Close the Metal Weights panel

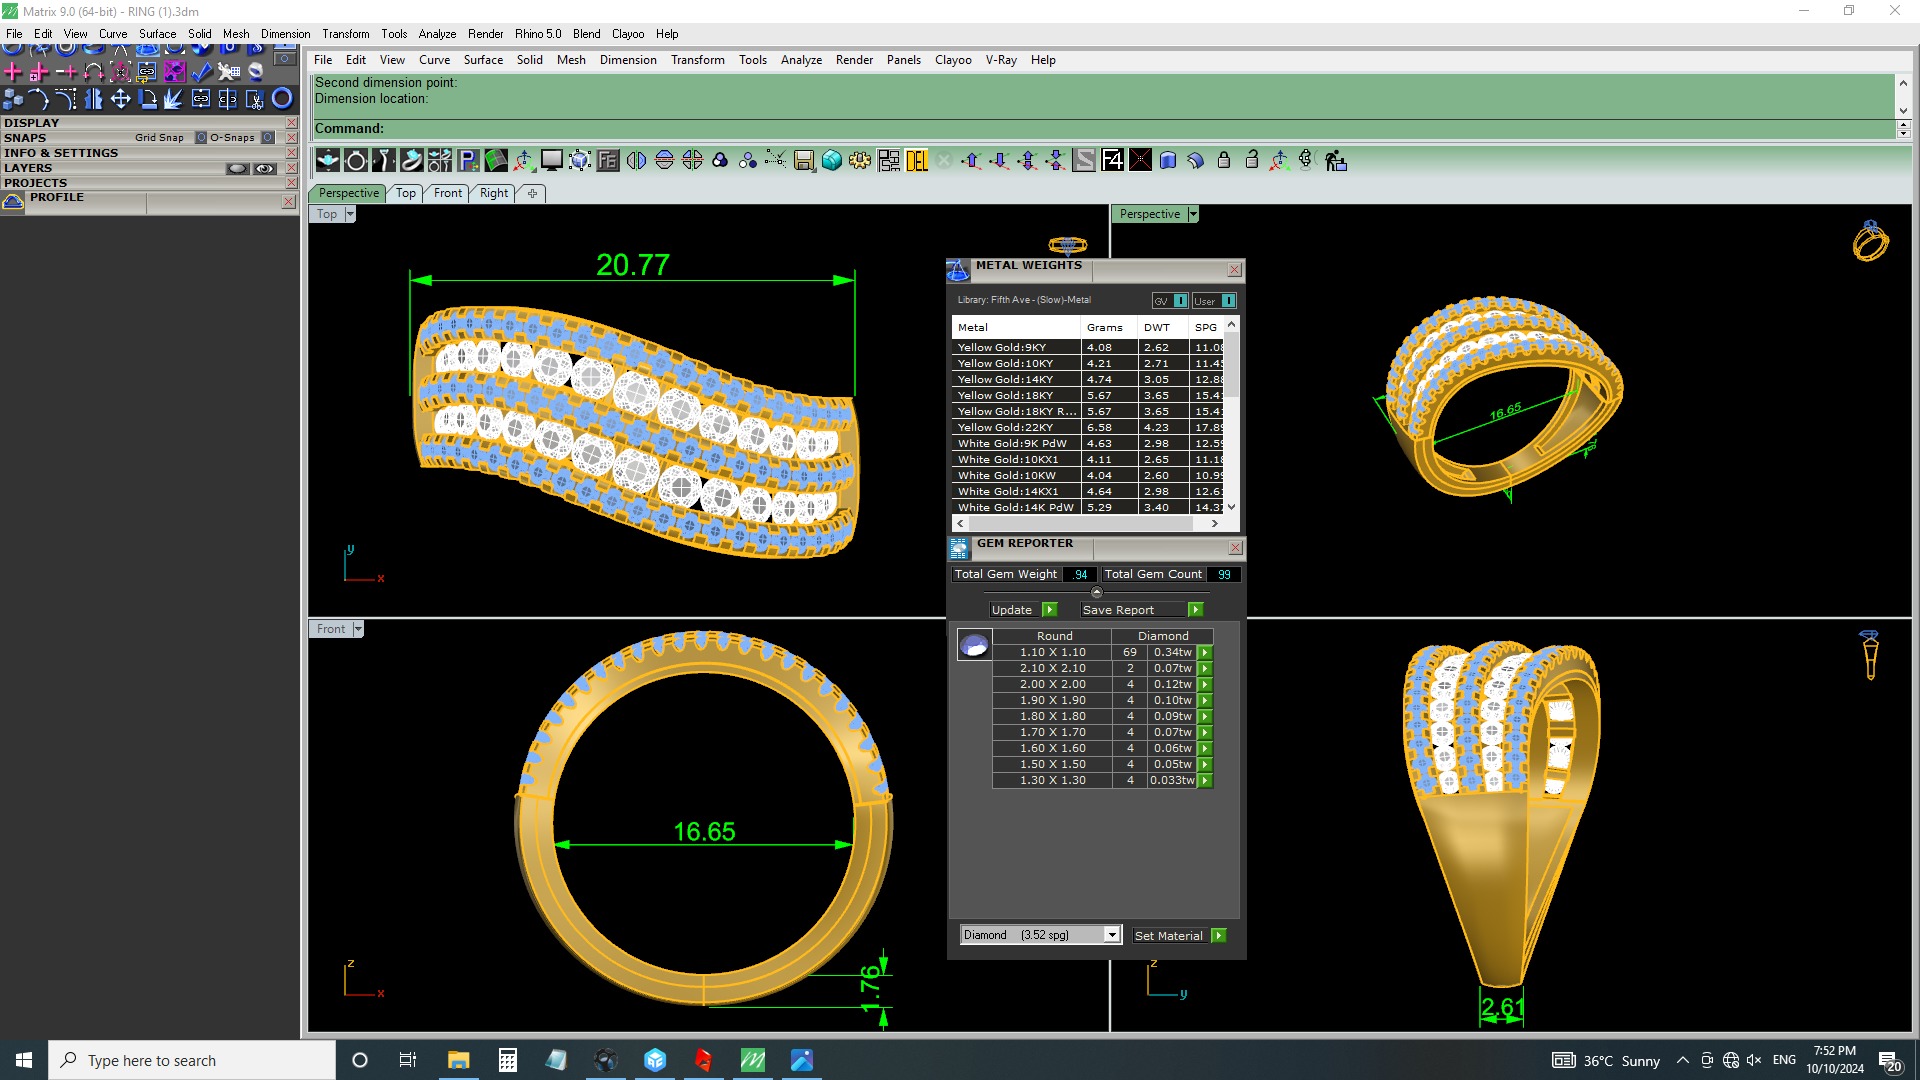(x=1235, y=270)
